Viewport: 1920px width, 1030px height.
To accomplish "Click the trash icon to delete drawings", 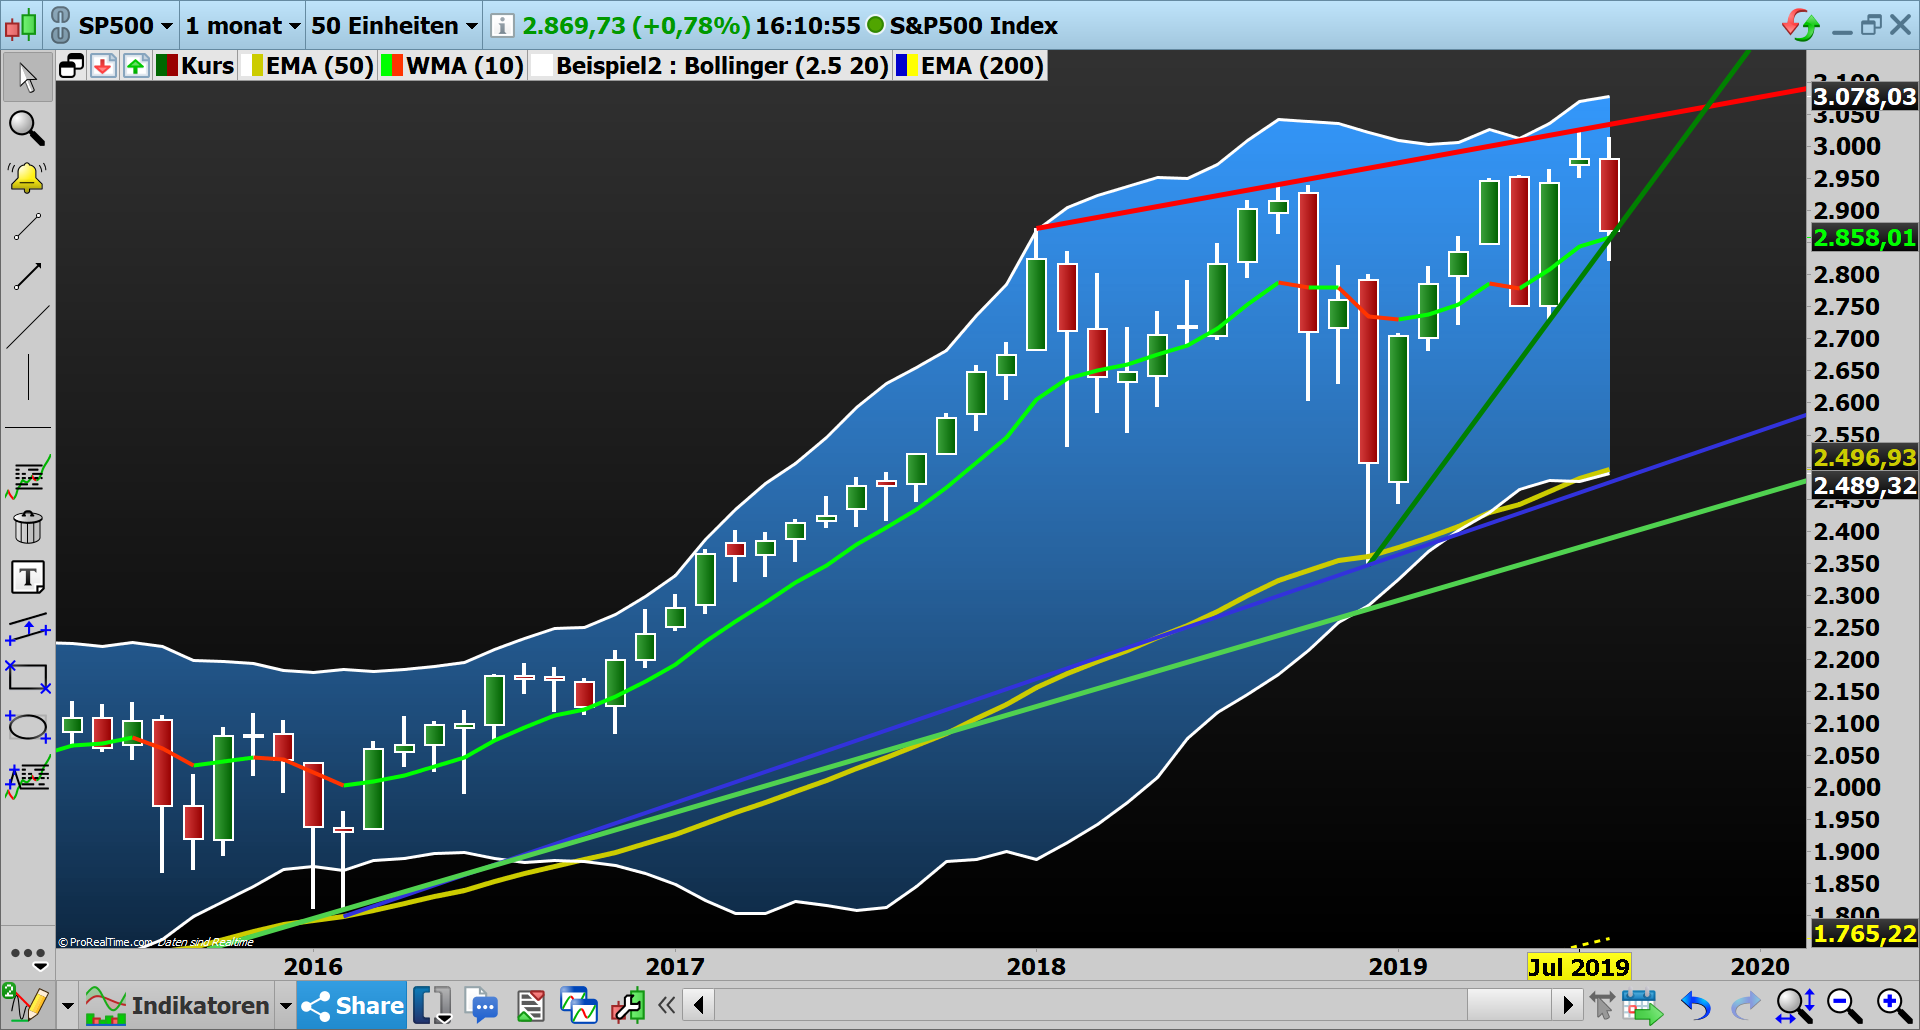I will (x=27, y=528).
